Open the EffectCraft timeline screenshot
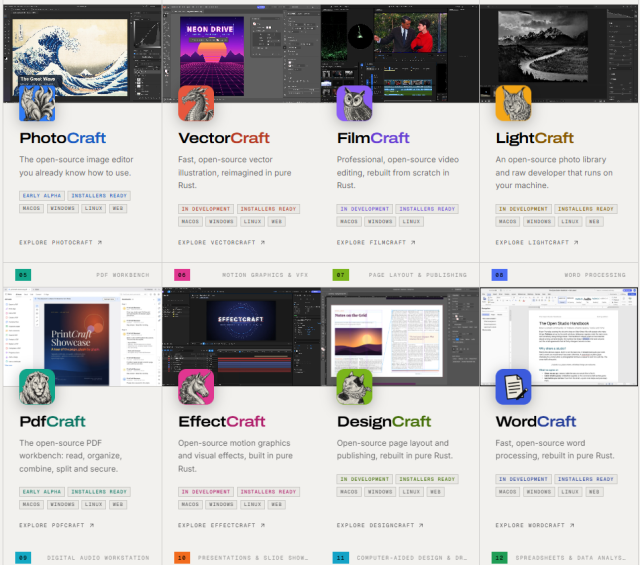640x565 pixels. 241,337
